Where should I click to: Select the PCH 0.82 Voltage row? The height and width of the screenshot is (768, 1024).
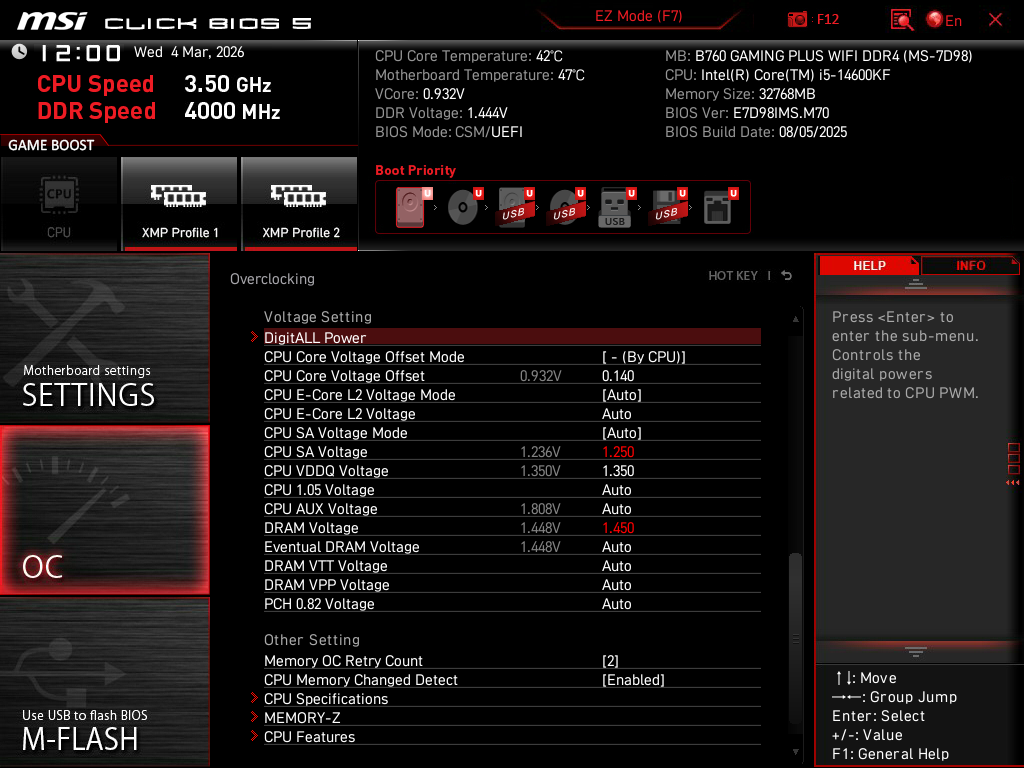(x=511, y=604)
